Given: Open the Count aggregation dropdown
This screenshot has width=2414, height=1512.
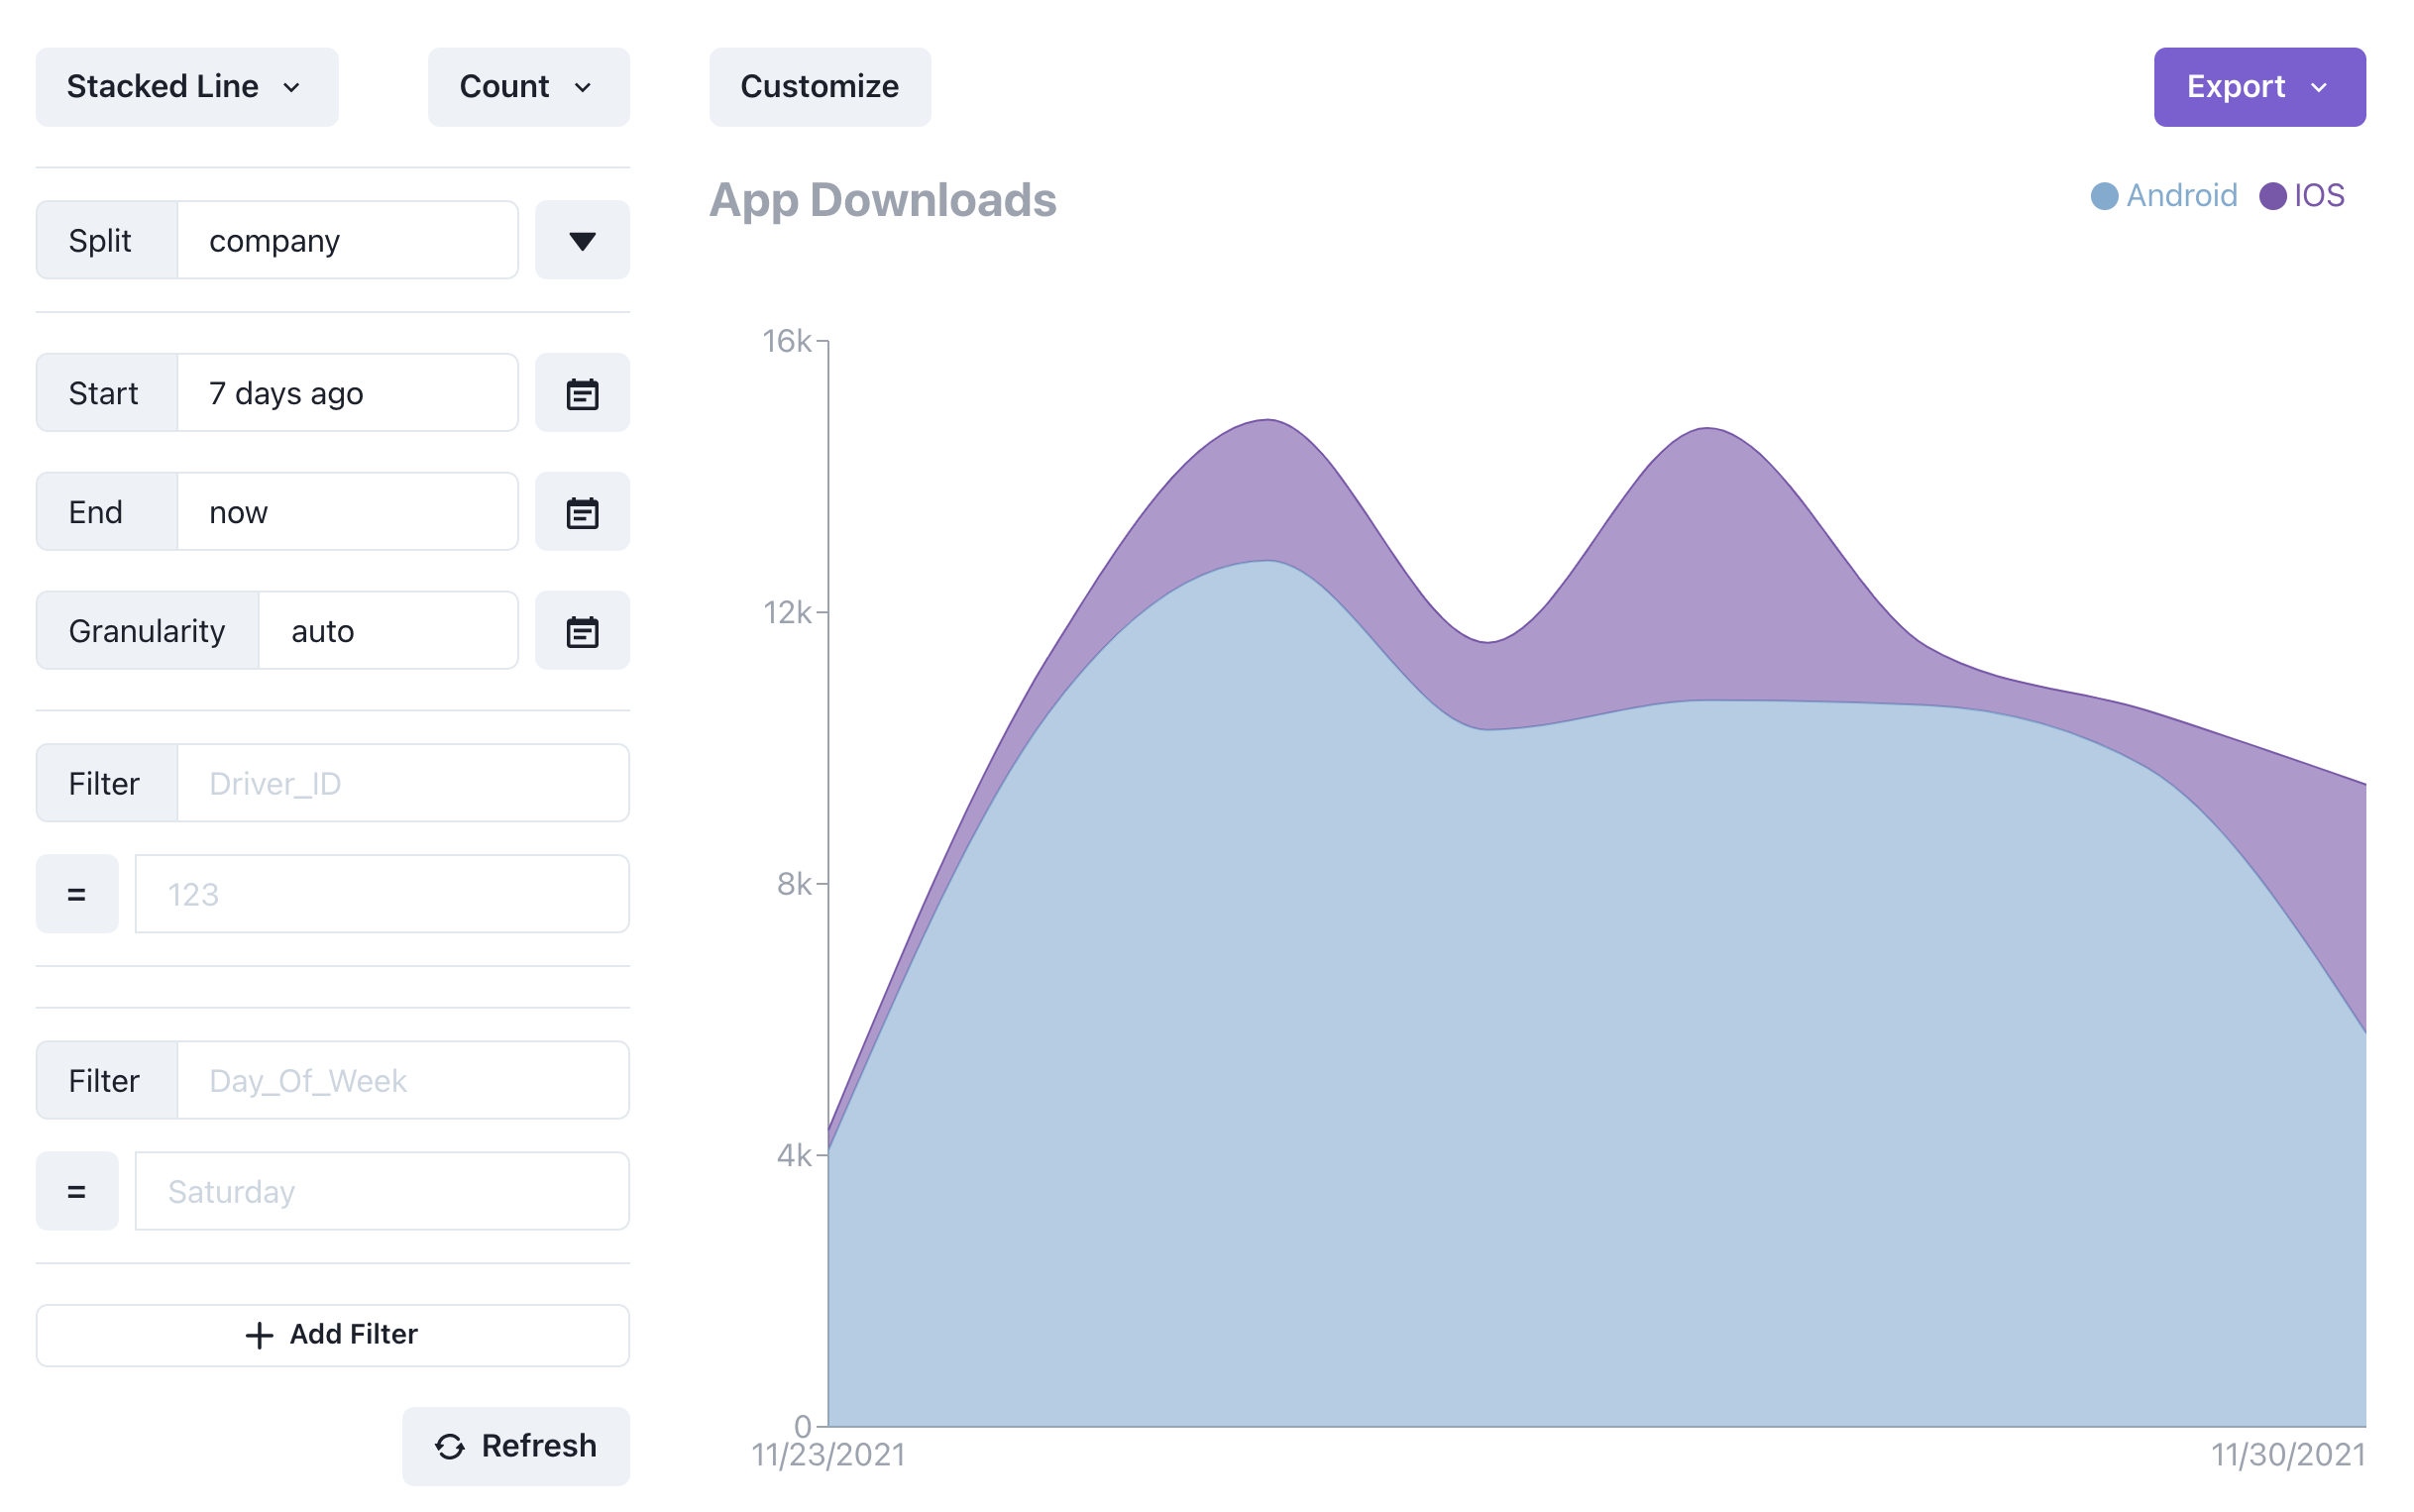Looking at the screenshot, I should [x=528, y=87].
